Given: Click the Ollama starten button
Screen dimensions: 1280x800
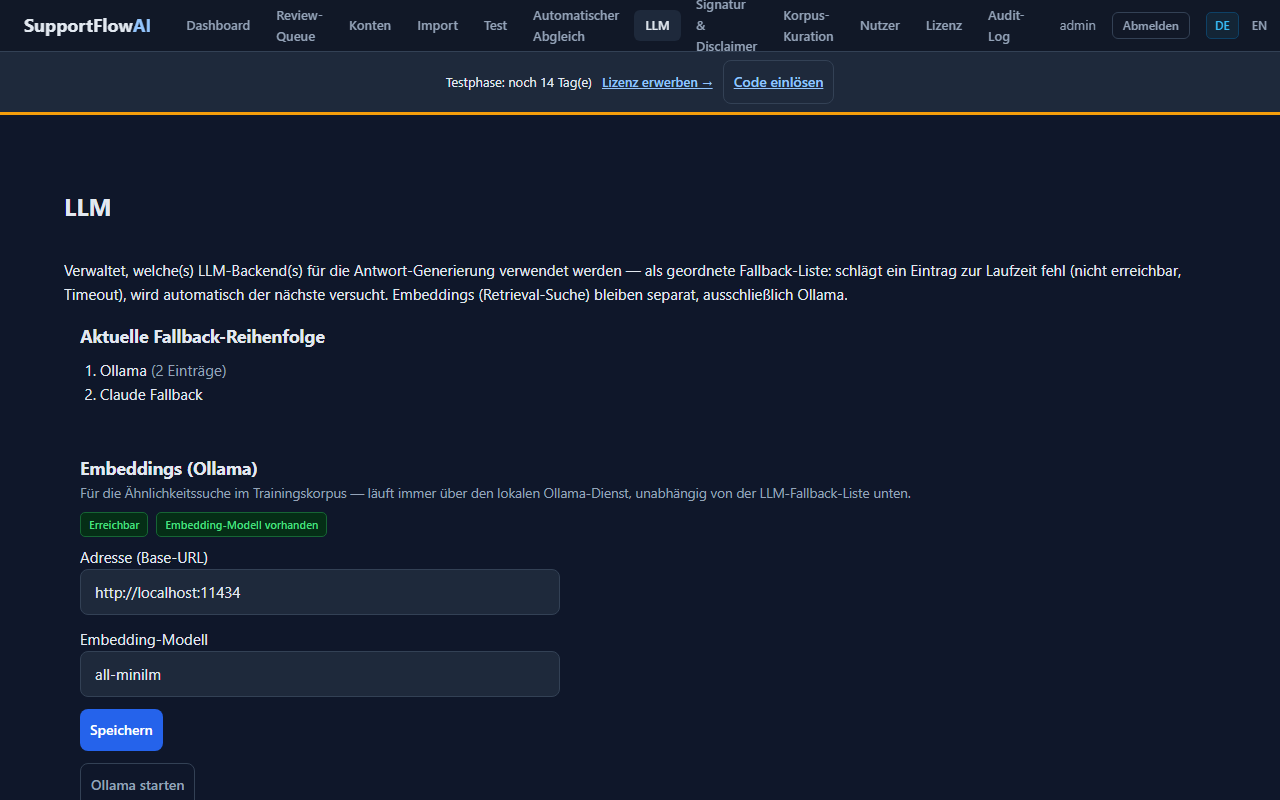Looking at the screenshot, I should [137, 784].
